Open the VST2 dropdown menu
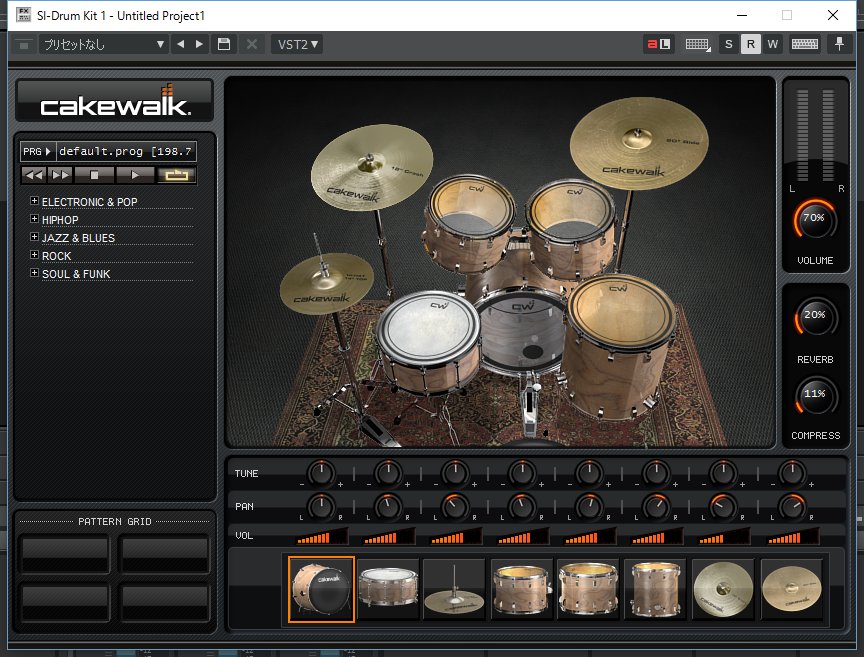This screenshot has height=657, width=864. click(x=297, y=44)
